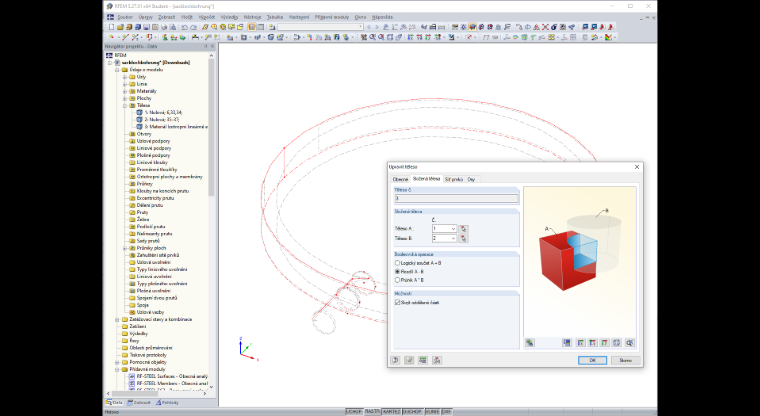Collapse the Údaje o modelu tree node
This screenshot has width=760, height=416.
click(x=117, y=70)
